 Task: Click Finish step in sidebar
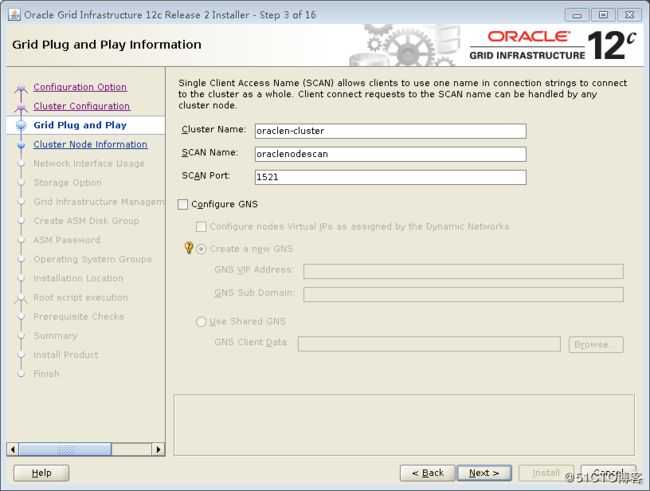46,374
